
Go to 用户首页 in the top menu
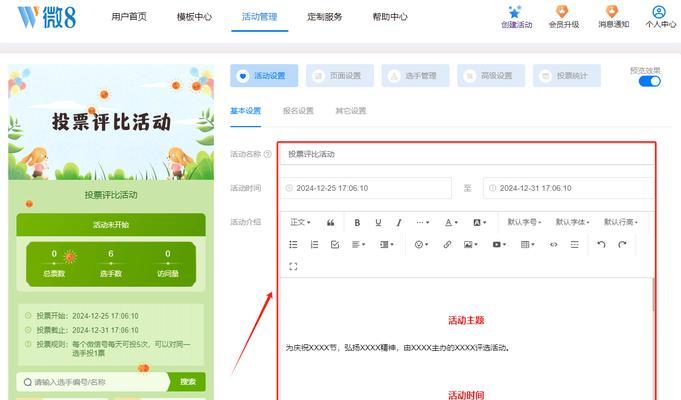click(x=129, y=17)
